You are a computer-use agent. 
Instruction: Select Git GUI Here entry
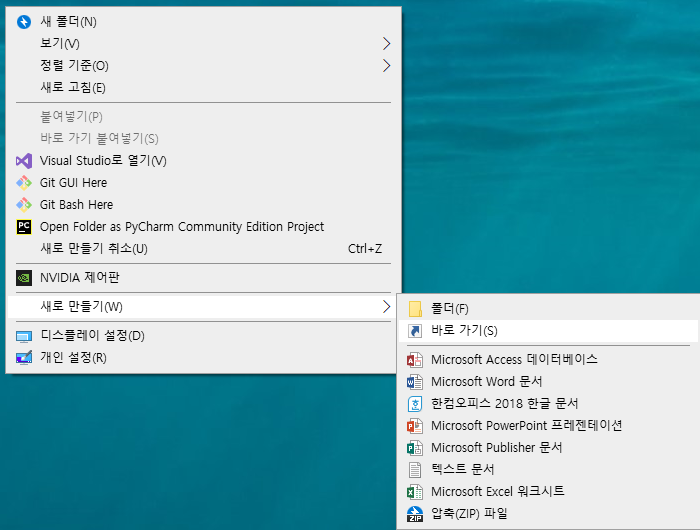click(204, 183)
